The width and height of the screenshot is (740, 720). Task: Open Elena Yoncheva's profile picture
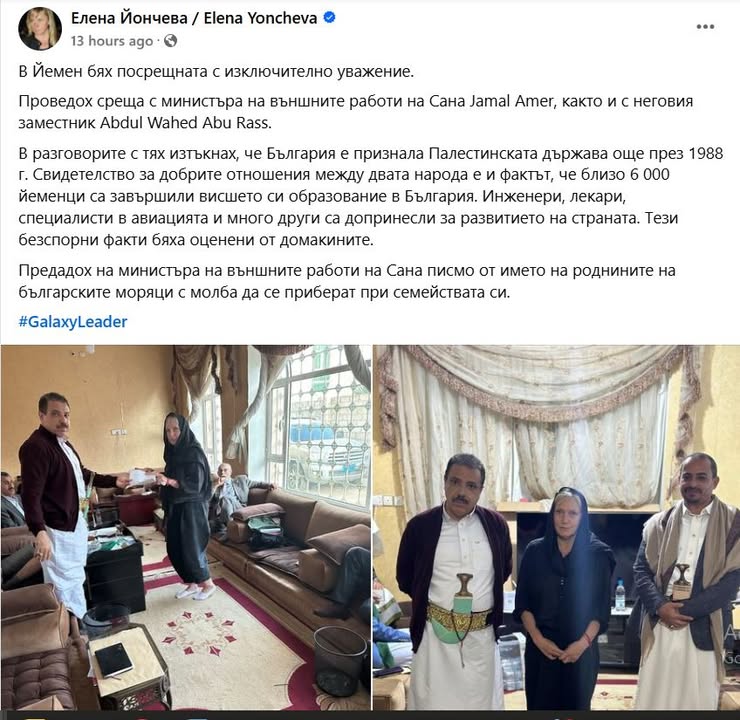(40, 28)
